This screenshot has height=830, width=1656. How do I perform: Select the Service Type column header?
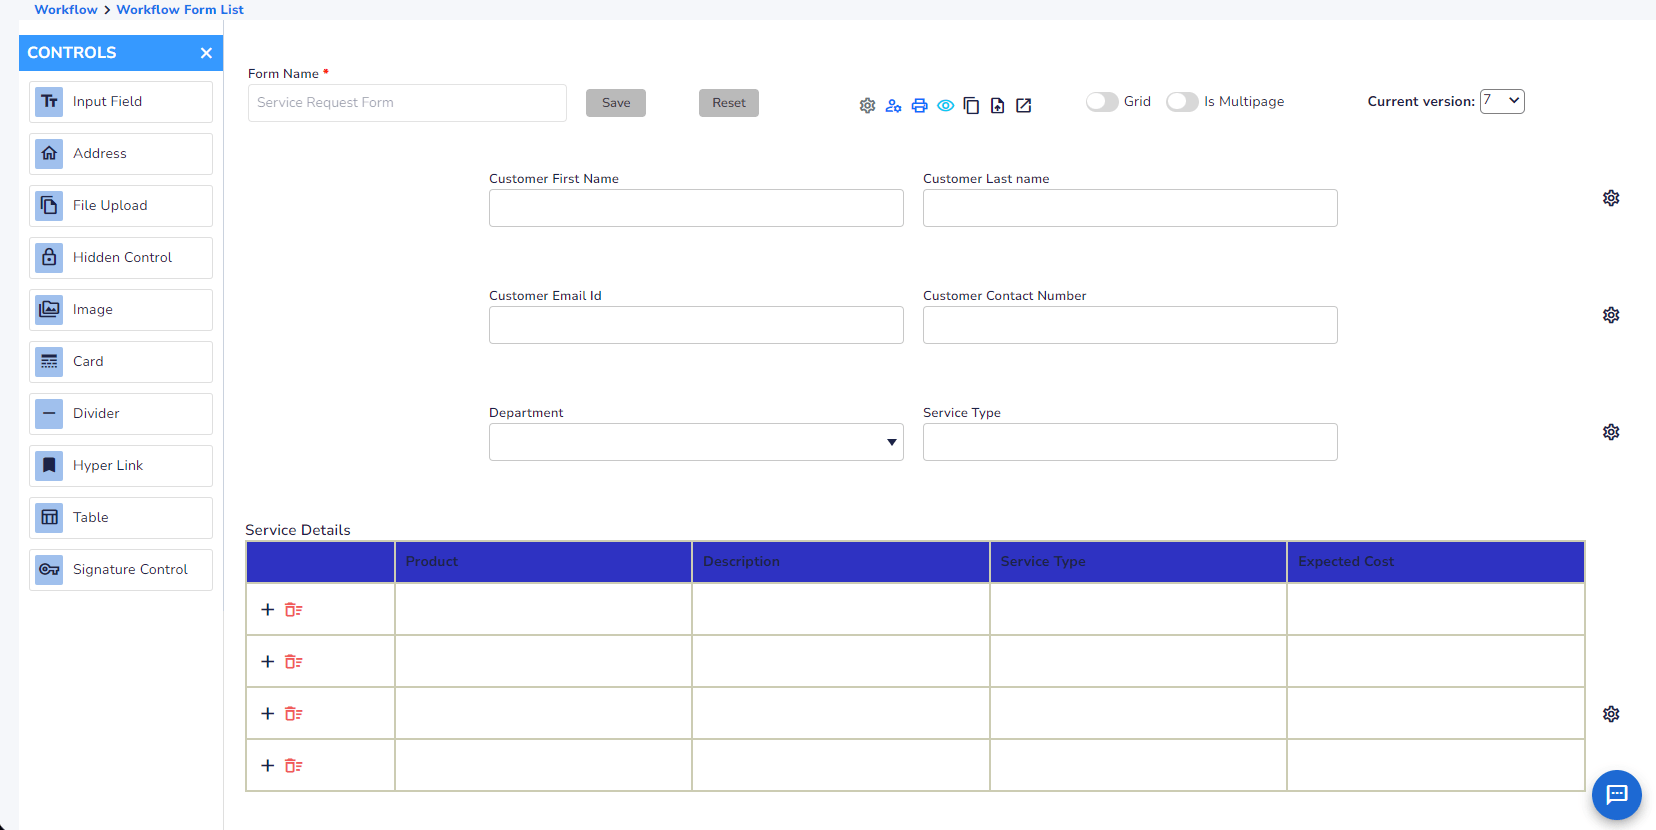click(1139, 562)
